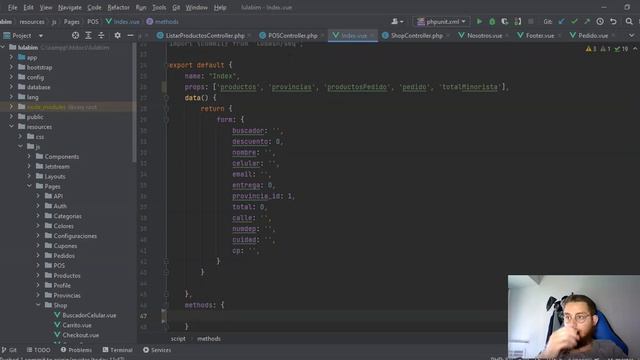Collapse the Pages folder
The height and width of the screenshot is (360, 640).
(x=29, y=186)
